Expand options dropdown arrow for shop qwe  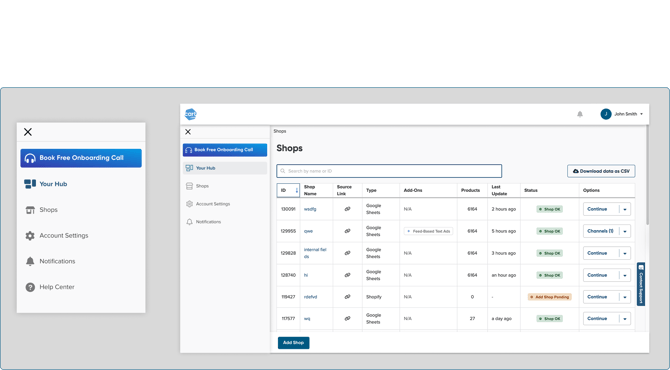point(625,231)
